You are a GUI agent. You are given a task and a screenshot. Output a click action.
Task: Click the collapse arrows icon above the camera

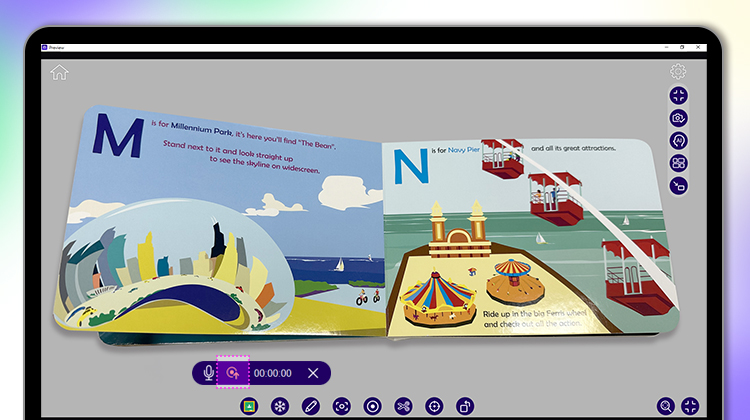[678, 96]
